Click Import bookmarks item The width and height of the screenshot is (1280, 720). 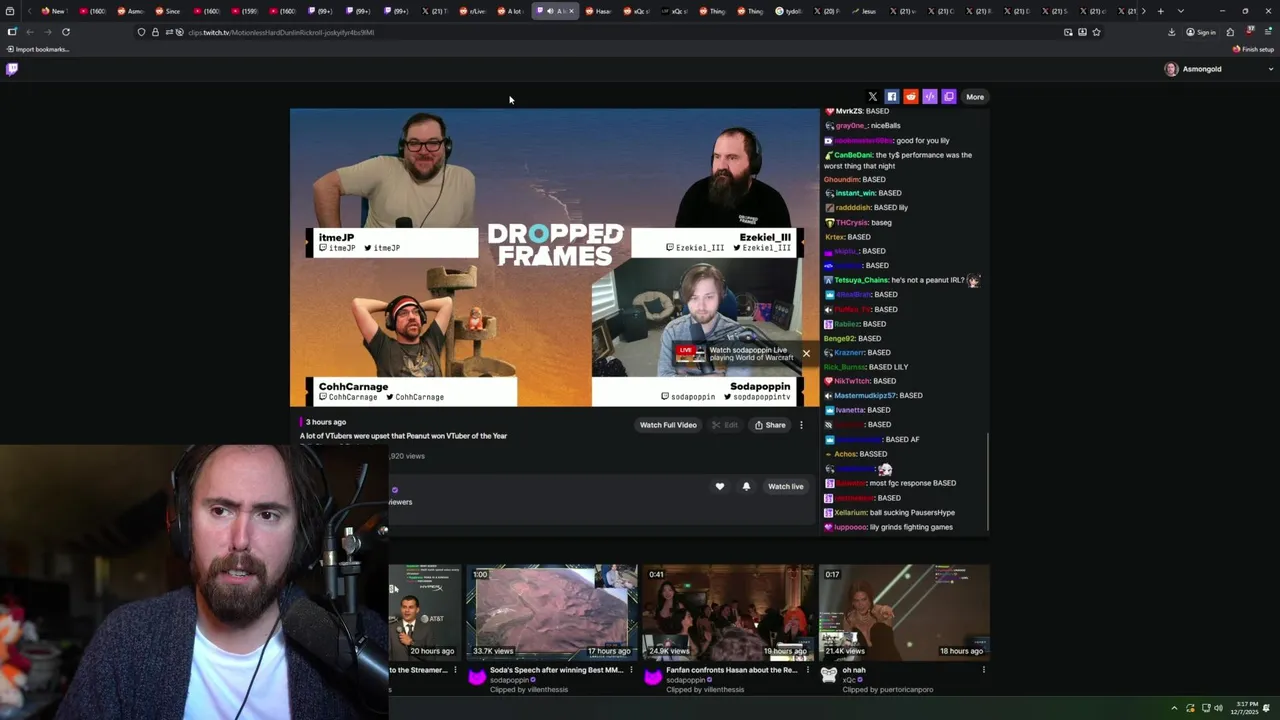pyautogui.click(x=38, y=49)
